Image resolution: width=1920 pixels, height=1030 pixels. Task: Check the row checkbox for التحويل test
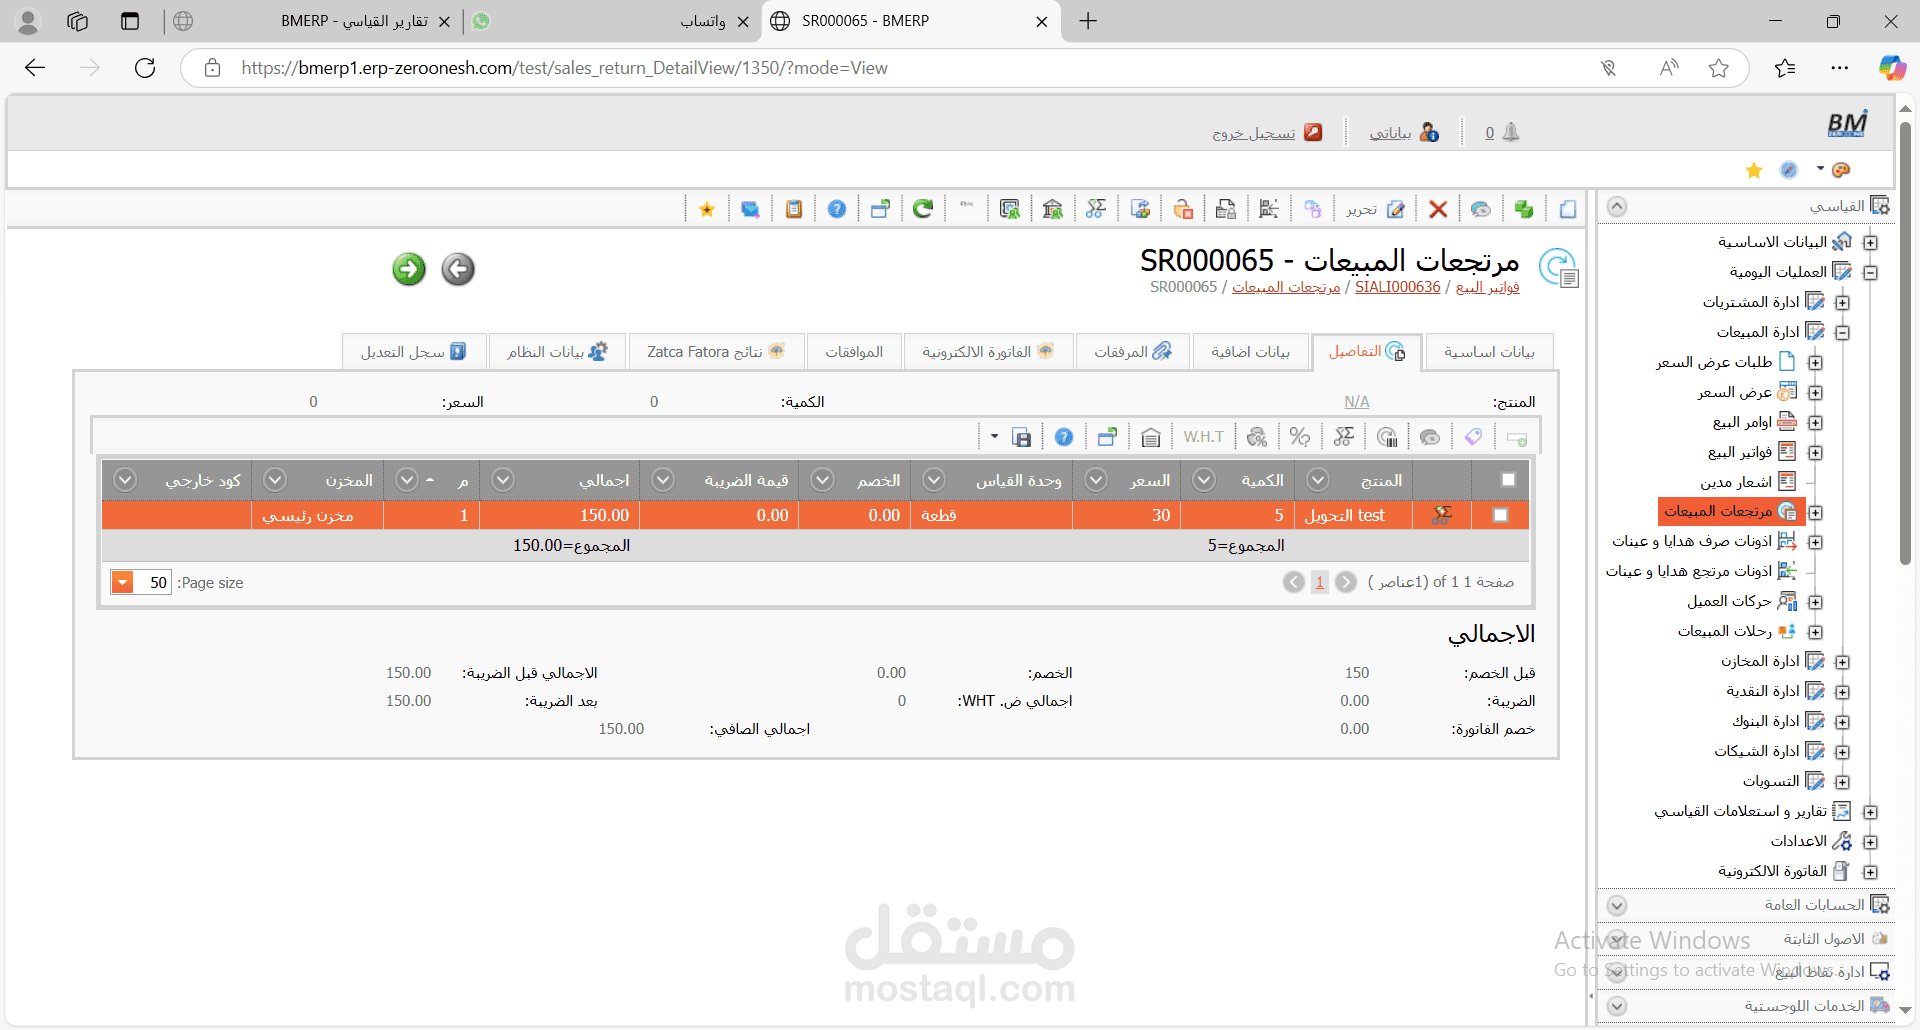1500,515
